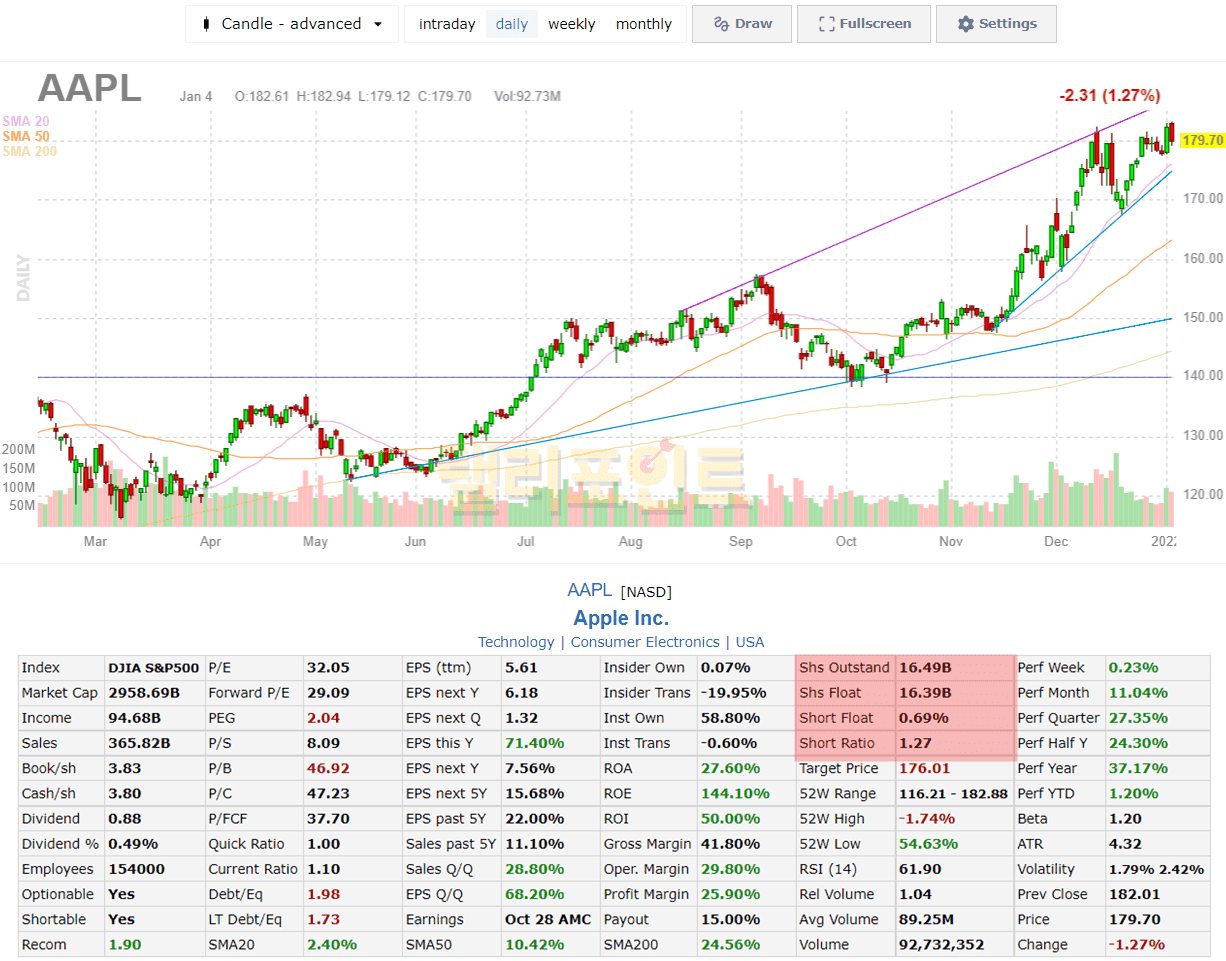Open the Consumer Electronics industry link

pos(644,642)
